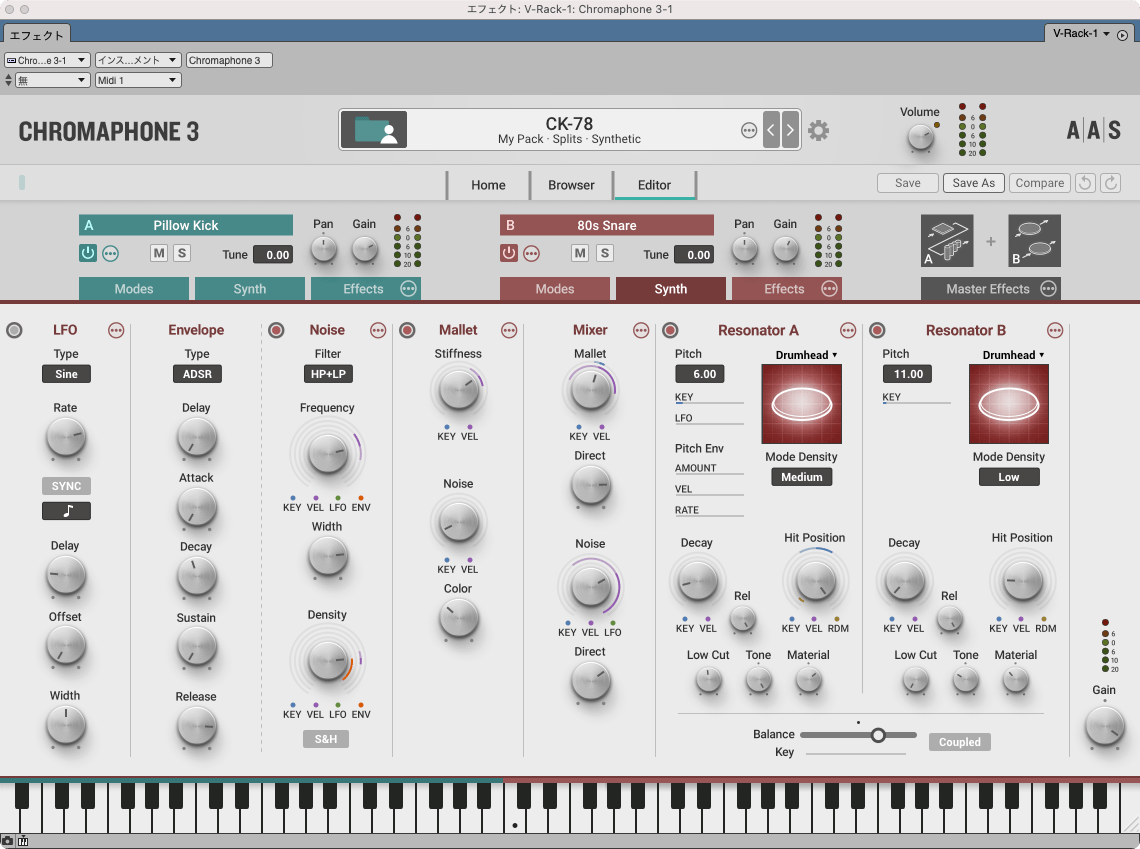Image resolution: width=1140 pixels, height=849 pixels.
Task: Open the Noise Filter HP+LP selector
Action: pyautogui.click(x=328, y=374)
